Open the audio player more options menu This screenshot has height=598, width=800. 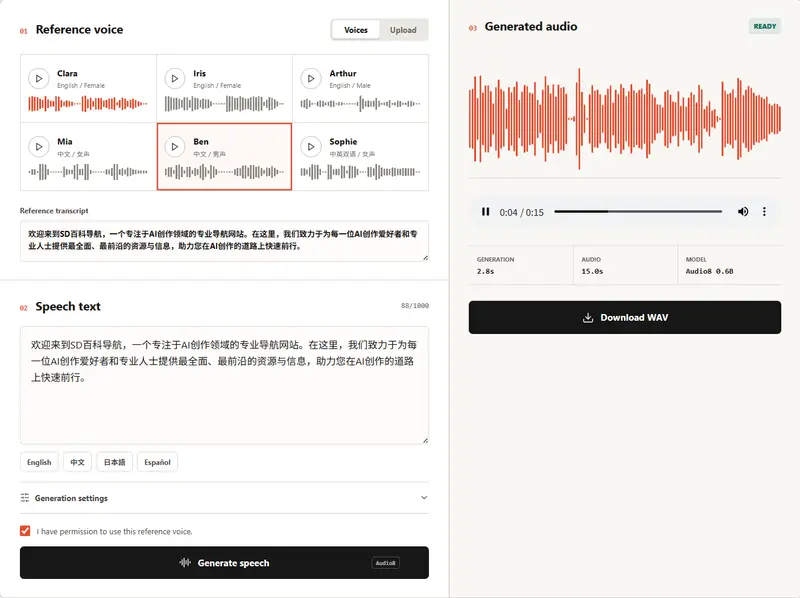(764, 212)
